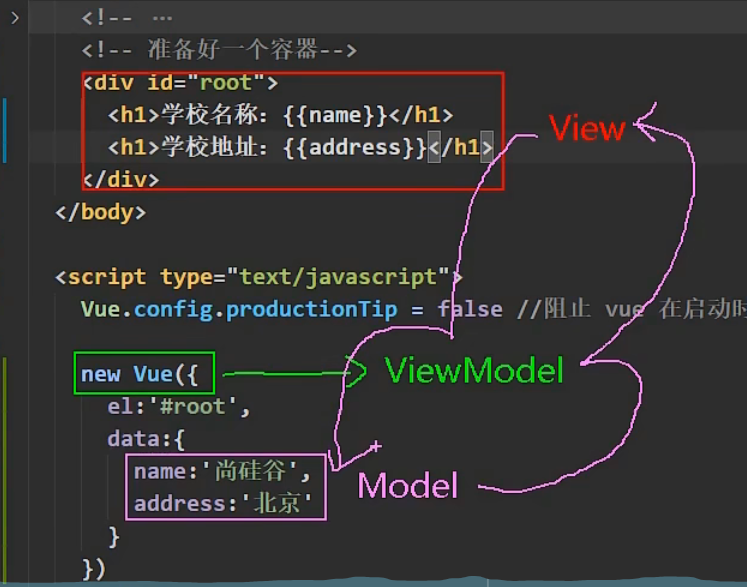
Task: Click the blue modified-line gutter marker
Action: (5, 130)
